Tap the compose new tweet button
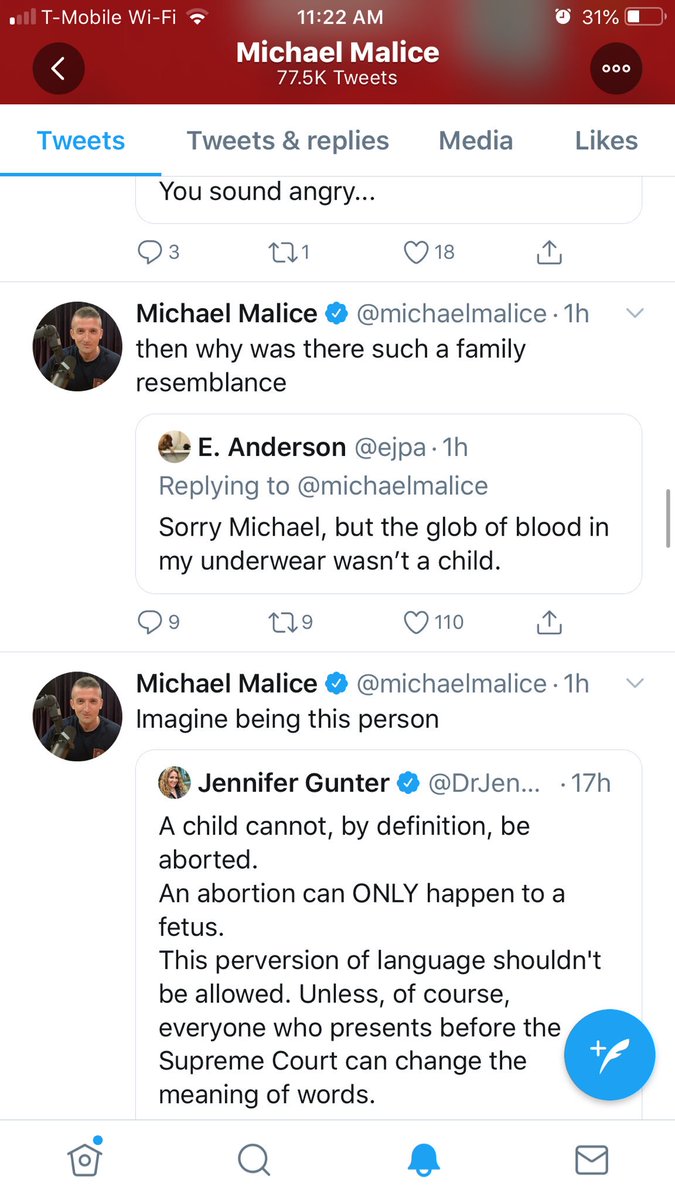This screenshot has width=675, height=1200. (609, 1055)
